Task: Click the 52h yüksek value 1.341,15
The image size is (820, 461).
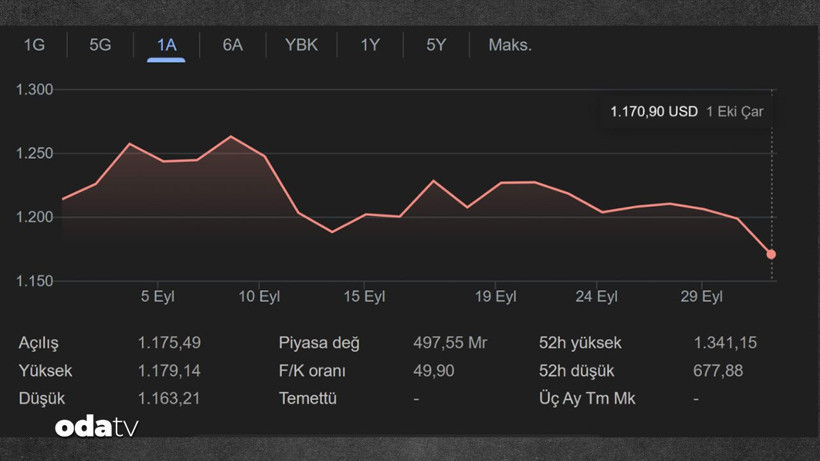Action: pos(725,343)
